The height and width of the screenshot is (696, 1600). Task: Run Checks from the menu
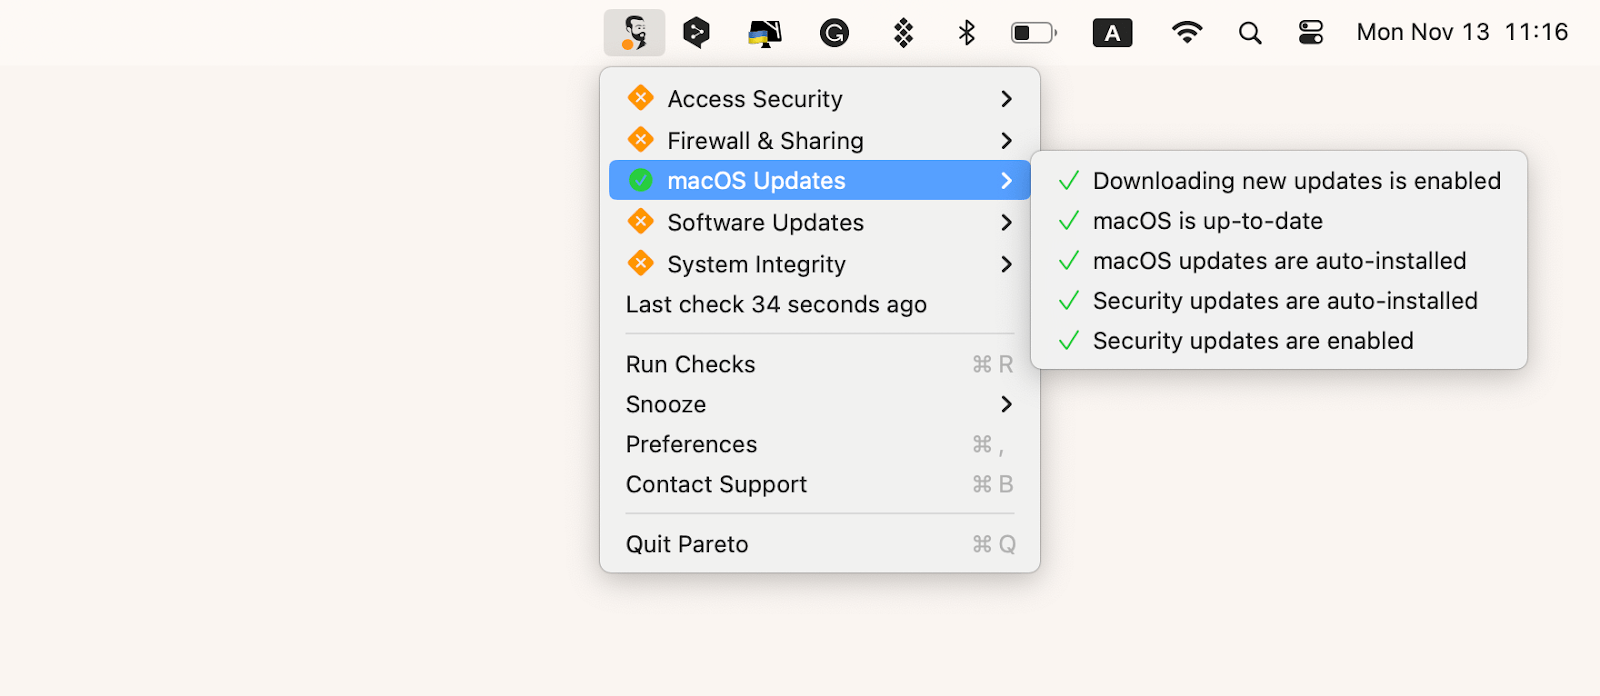[690, 364]
